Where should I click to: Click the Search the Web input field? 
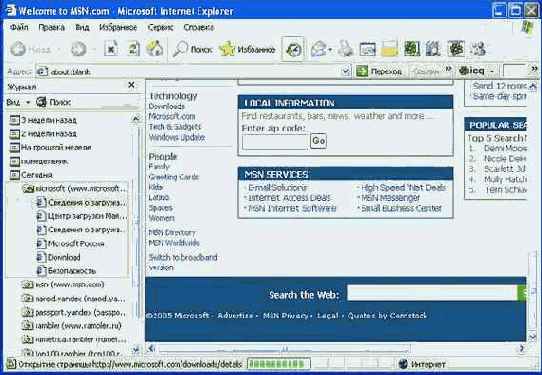[x=432, y=293]
